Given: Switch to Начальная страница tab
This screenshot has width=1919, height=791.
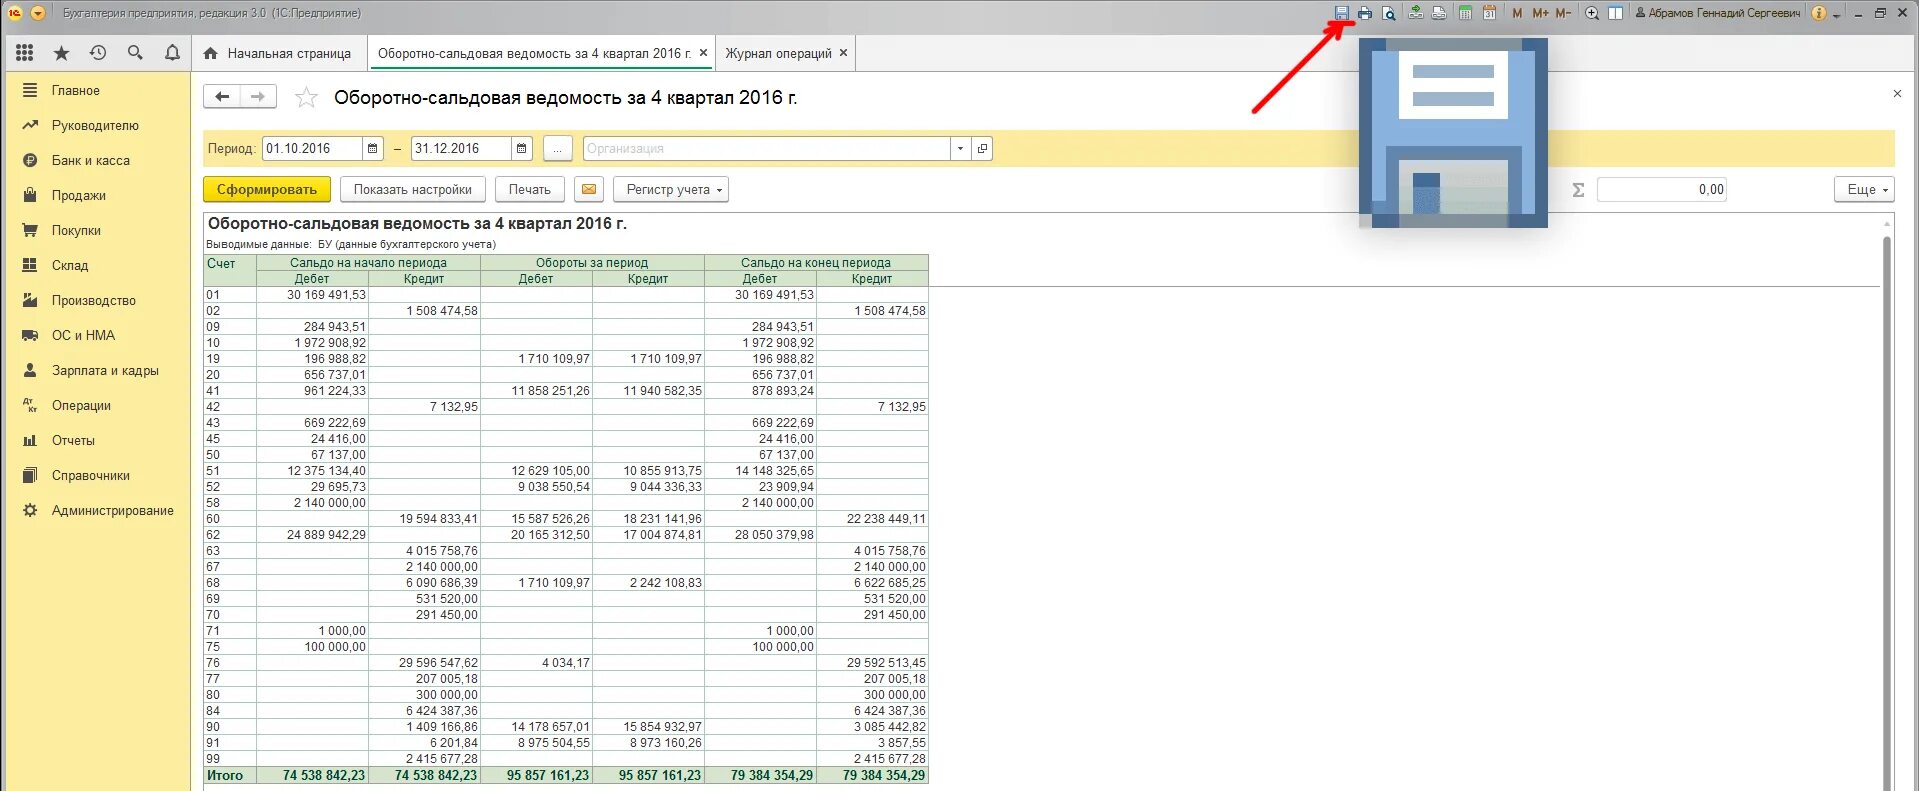Looking at the screenshot, I should click(278, 53).
